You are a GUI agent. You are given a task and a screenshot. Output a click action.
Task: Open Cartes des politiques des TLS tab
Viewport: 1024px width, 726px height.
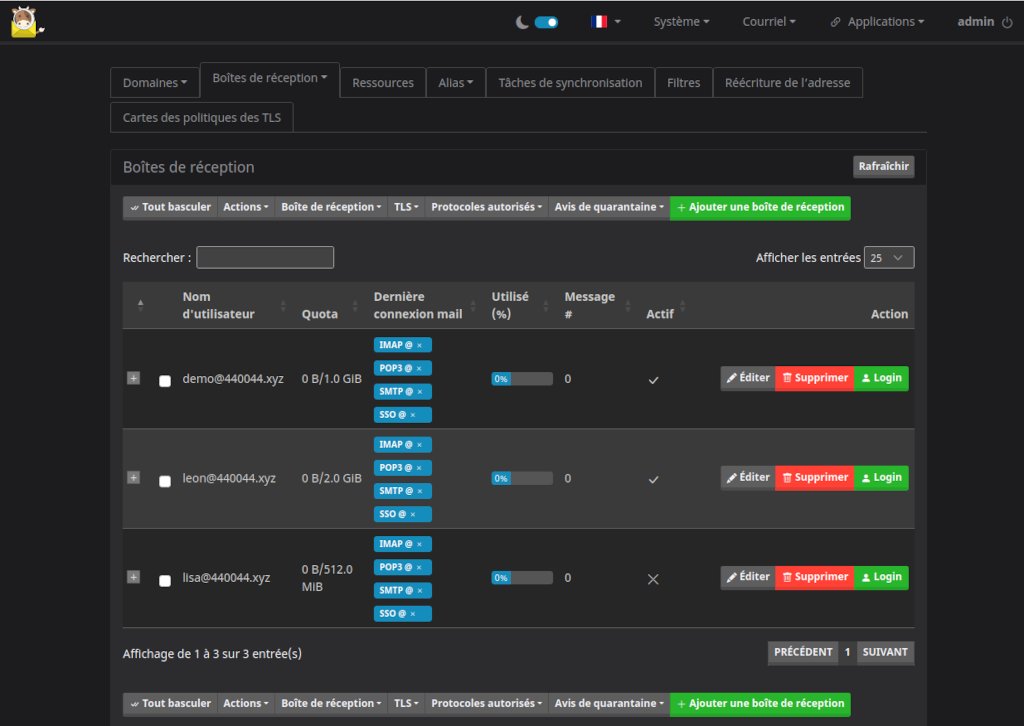(x=202, y=118)
